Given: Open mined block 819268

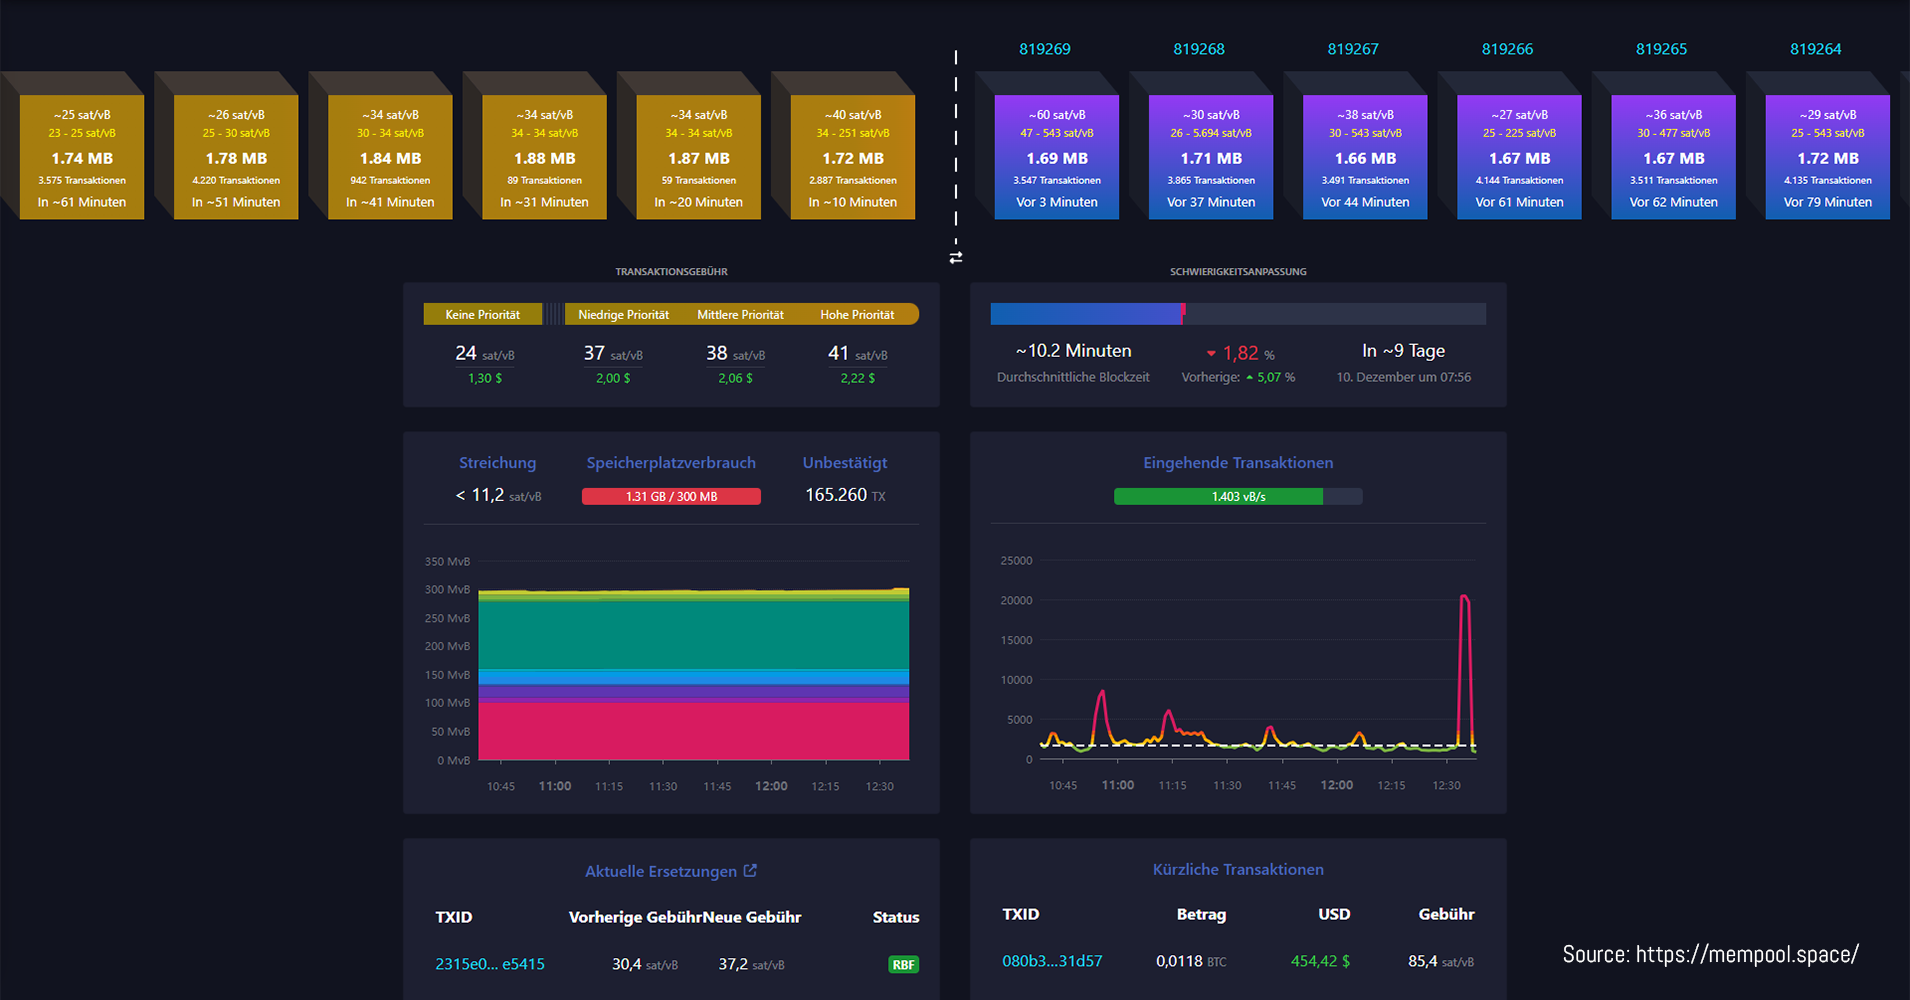Looking at the screenshot, I should pyautogui.click(x=1211, y=157).
